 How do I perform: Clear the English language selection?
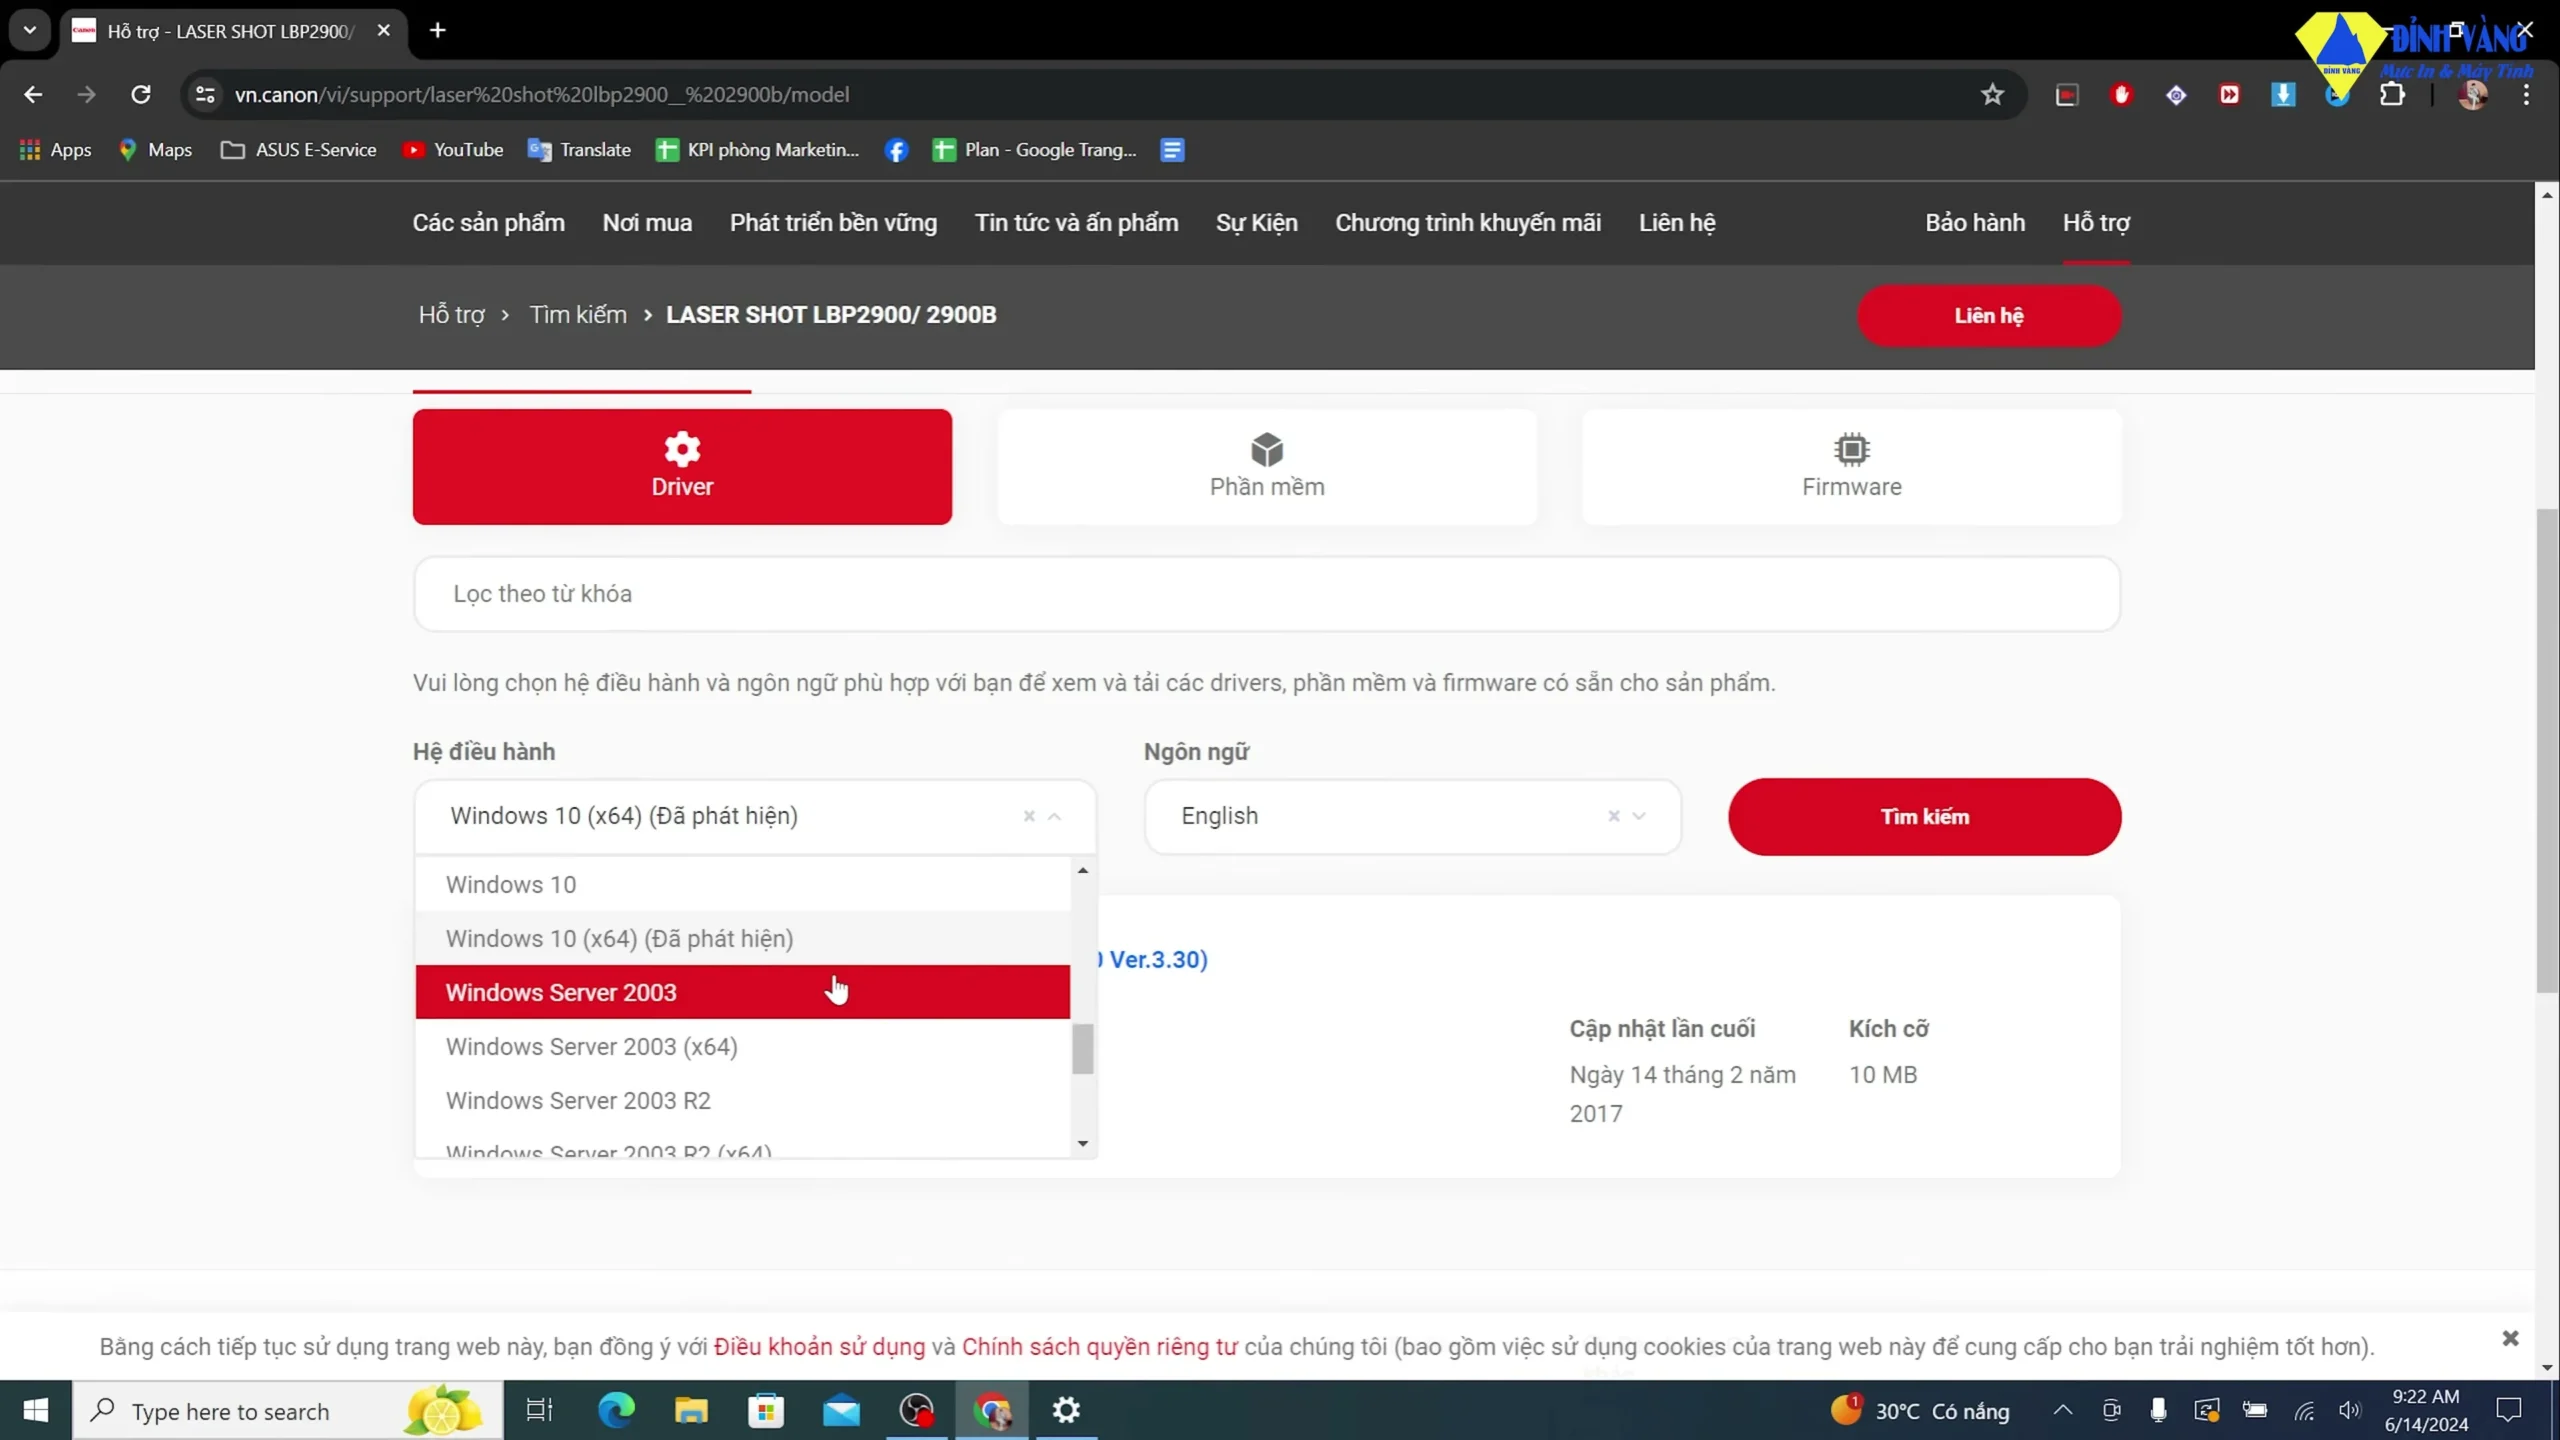pyautogui.click(x=1613, y=817)
